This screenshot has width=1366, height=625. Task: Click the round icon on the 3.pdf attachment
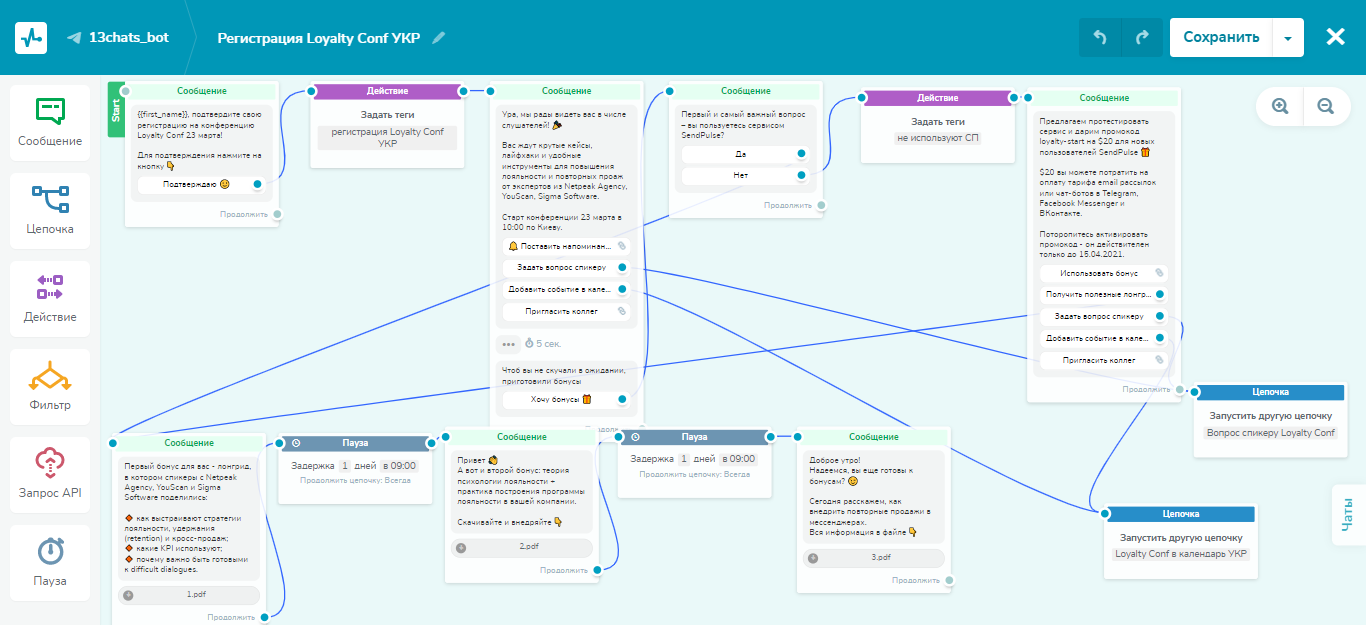[813, 557]
